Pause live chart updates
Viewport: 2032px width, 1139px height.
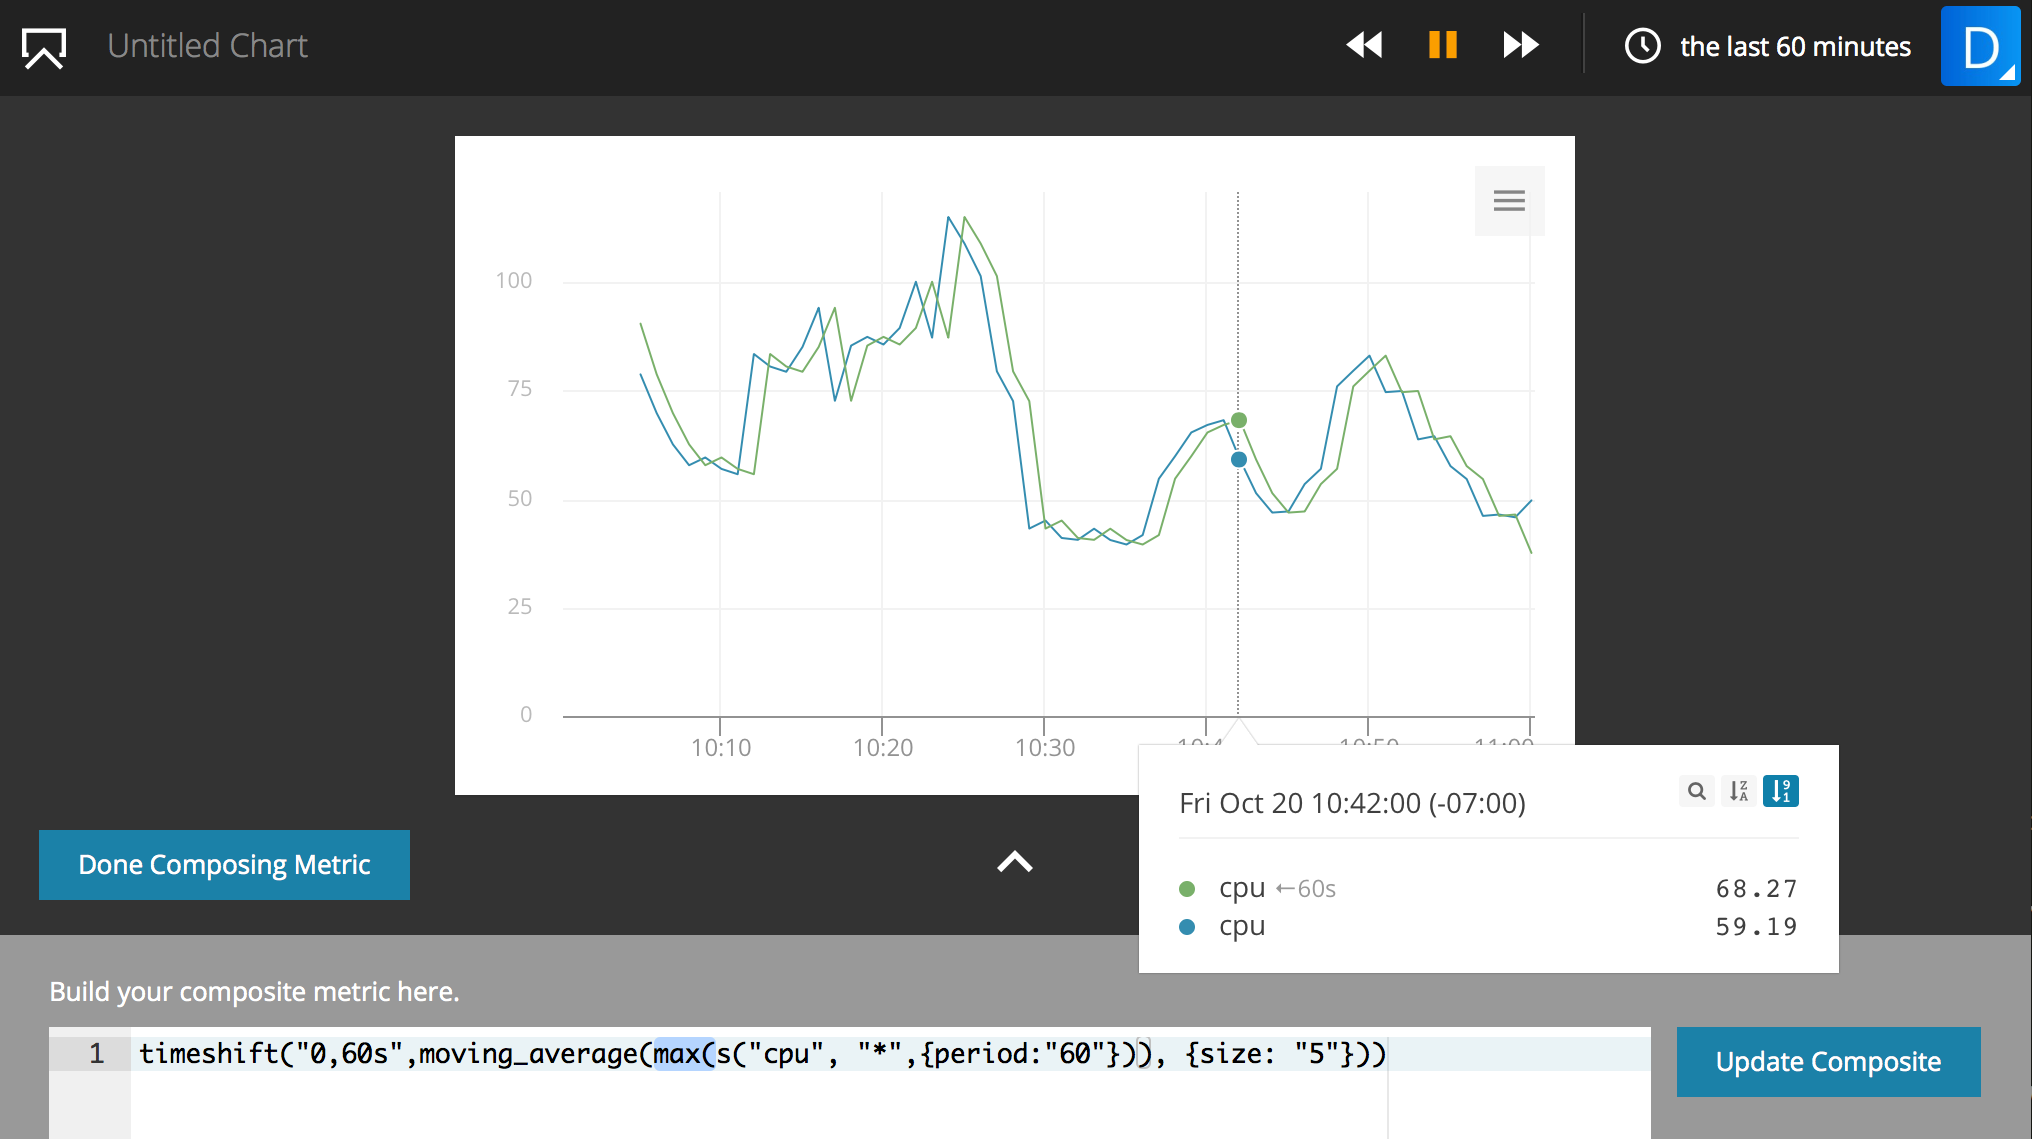(x=1442, y=45)
